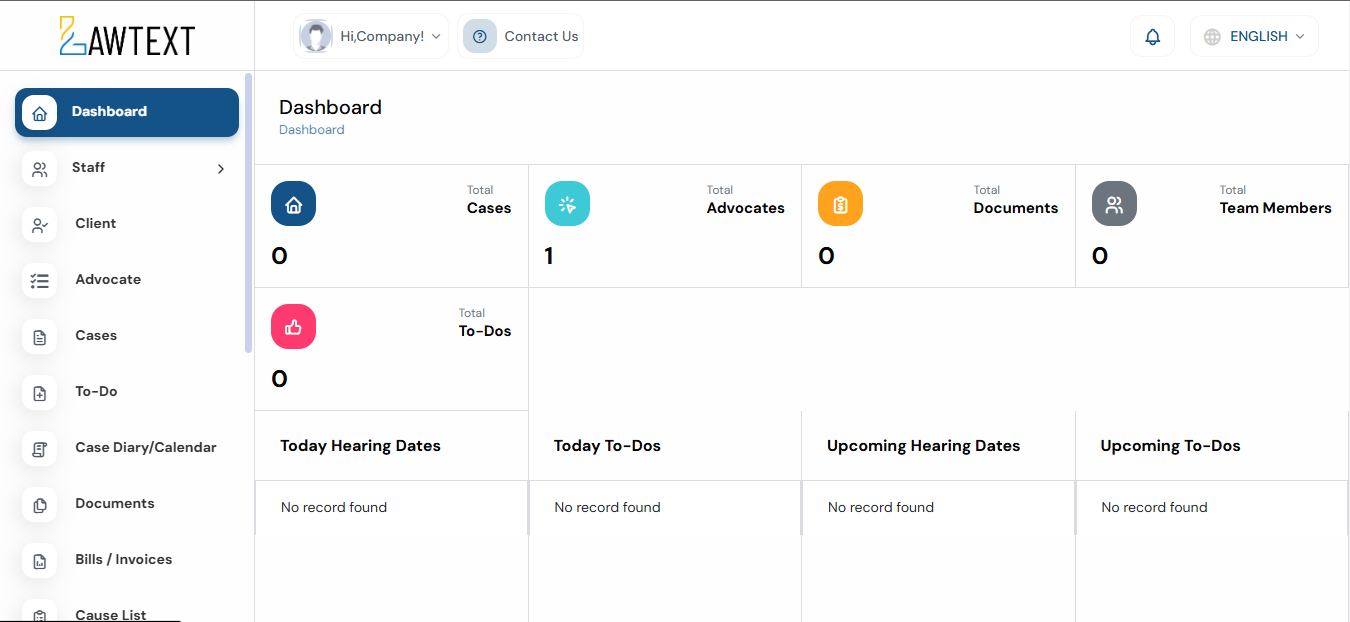Open the ENGLISH language dropdown
The height and width of the screenshot is (622, 1350).
1266,37
